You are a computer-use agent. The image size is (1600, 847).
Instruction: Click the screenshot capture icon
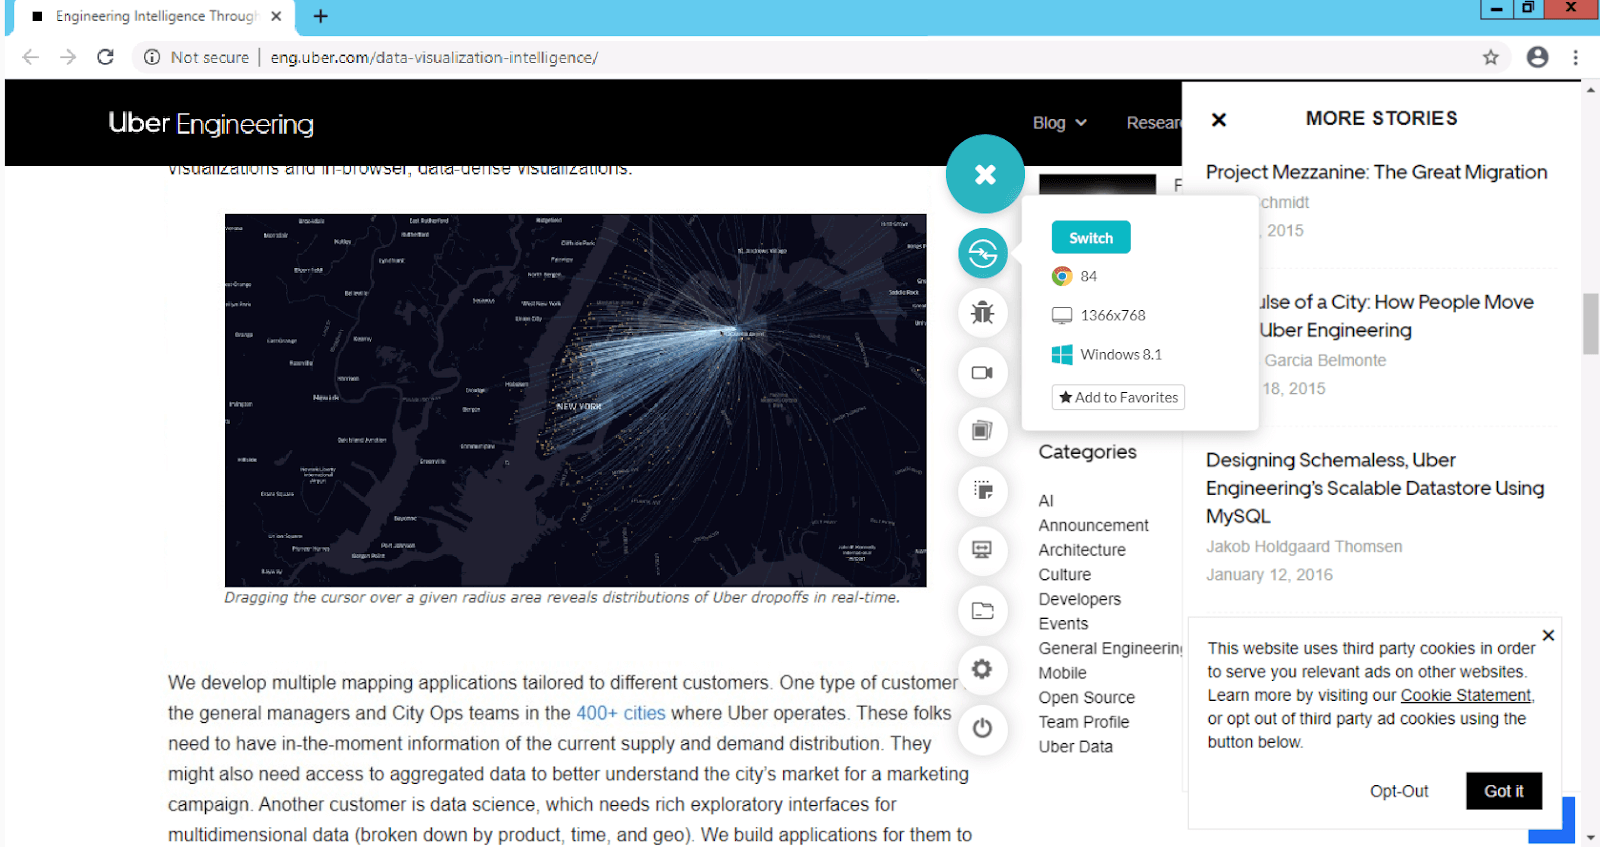tap(983, 490)
